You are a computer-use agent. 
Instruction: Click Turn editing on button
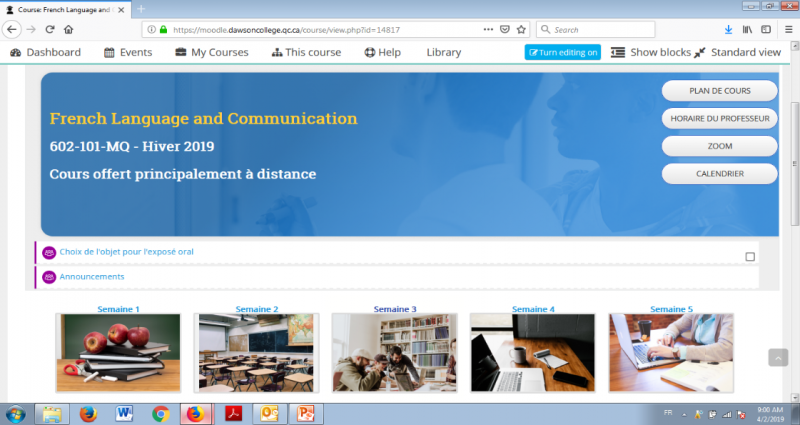[x=563, y=52]
